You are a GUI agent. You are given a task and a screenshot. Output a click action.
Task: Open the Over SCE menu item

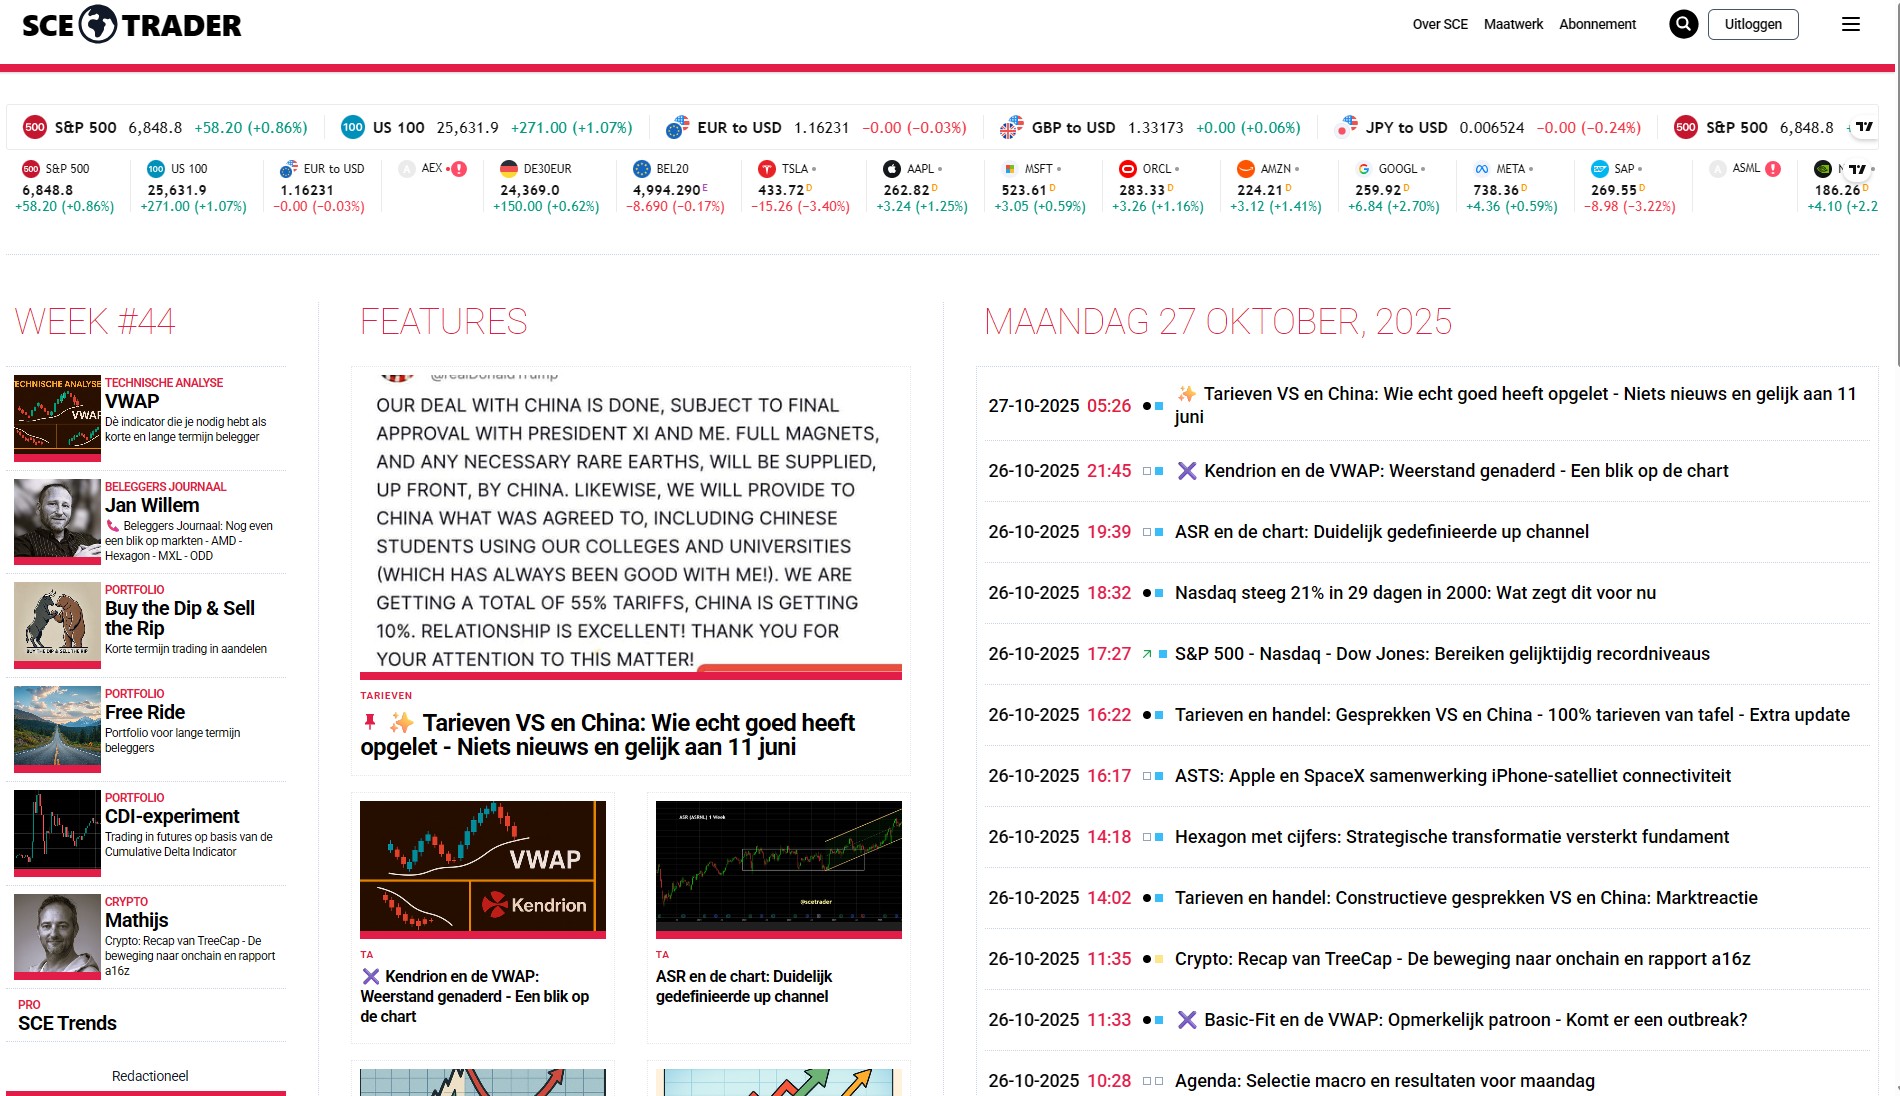[x=1440, y=24]
